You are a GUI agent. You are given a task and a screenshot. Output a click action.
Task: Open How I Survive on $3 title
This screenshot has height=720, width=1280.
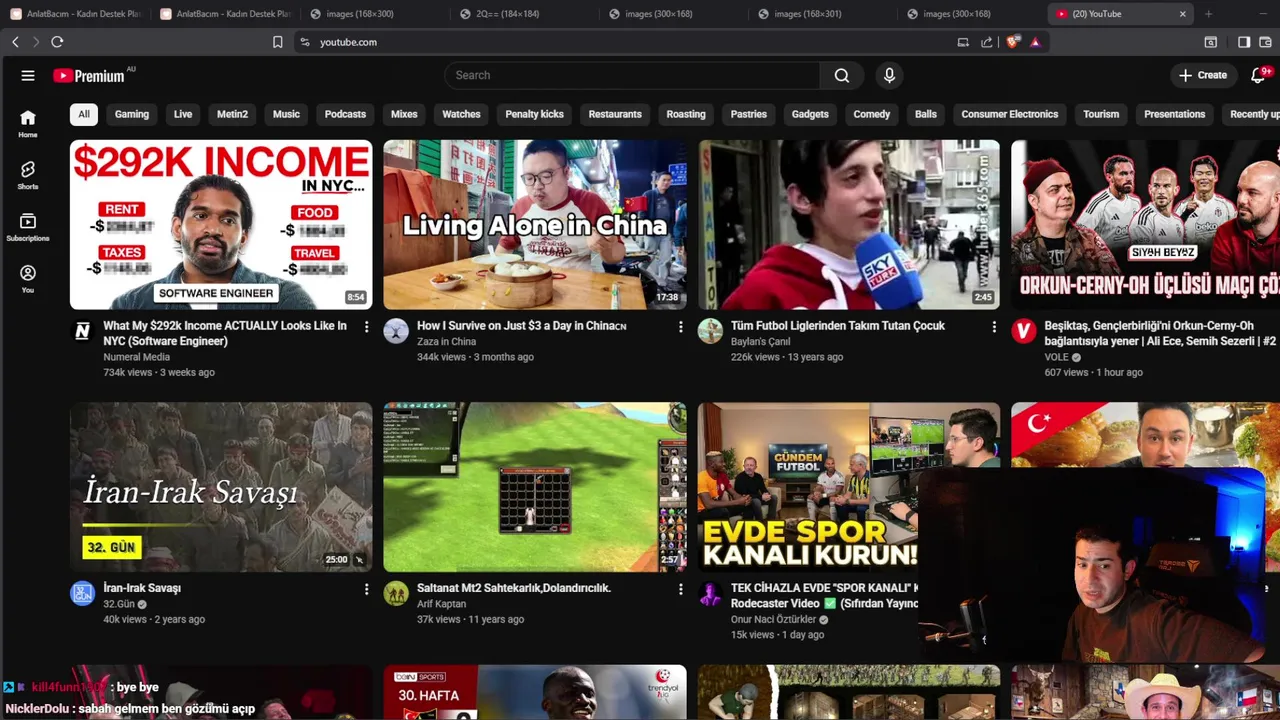point(521,326)
